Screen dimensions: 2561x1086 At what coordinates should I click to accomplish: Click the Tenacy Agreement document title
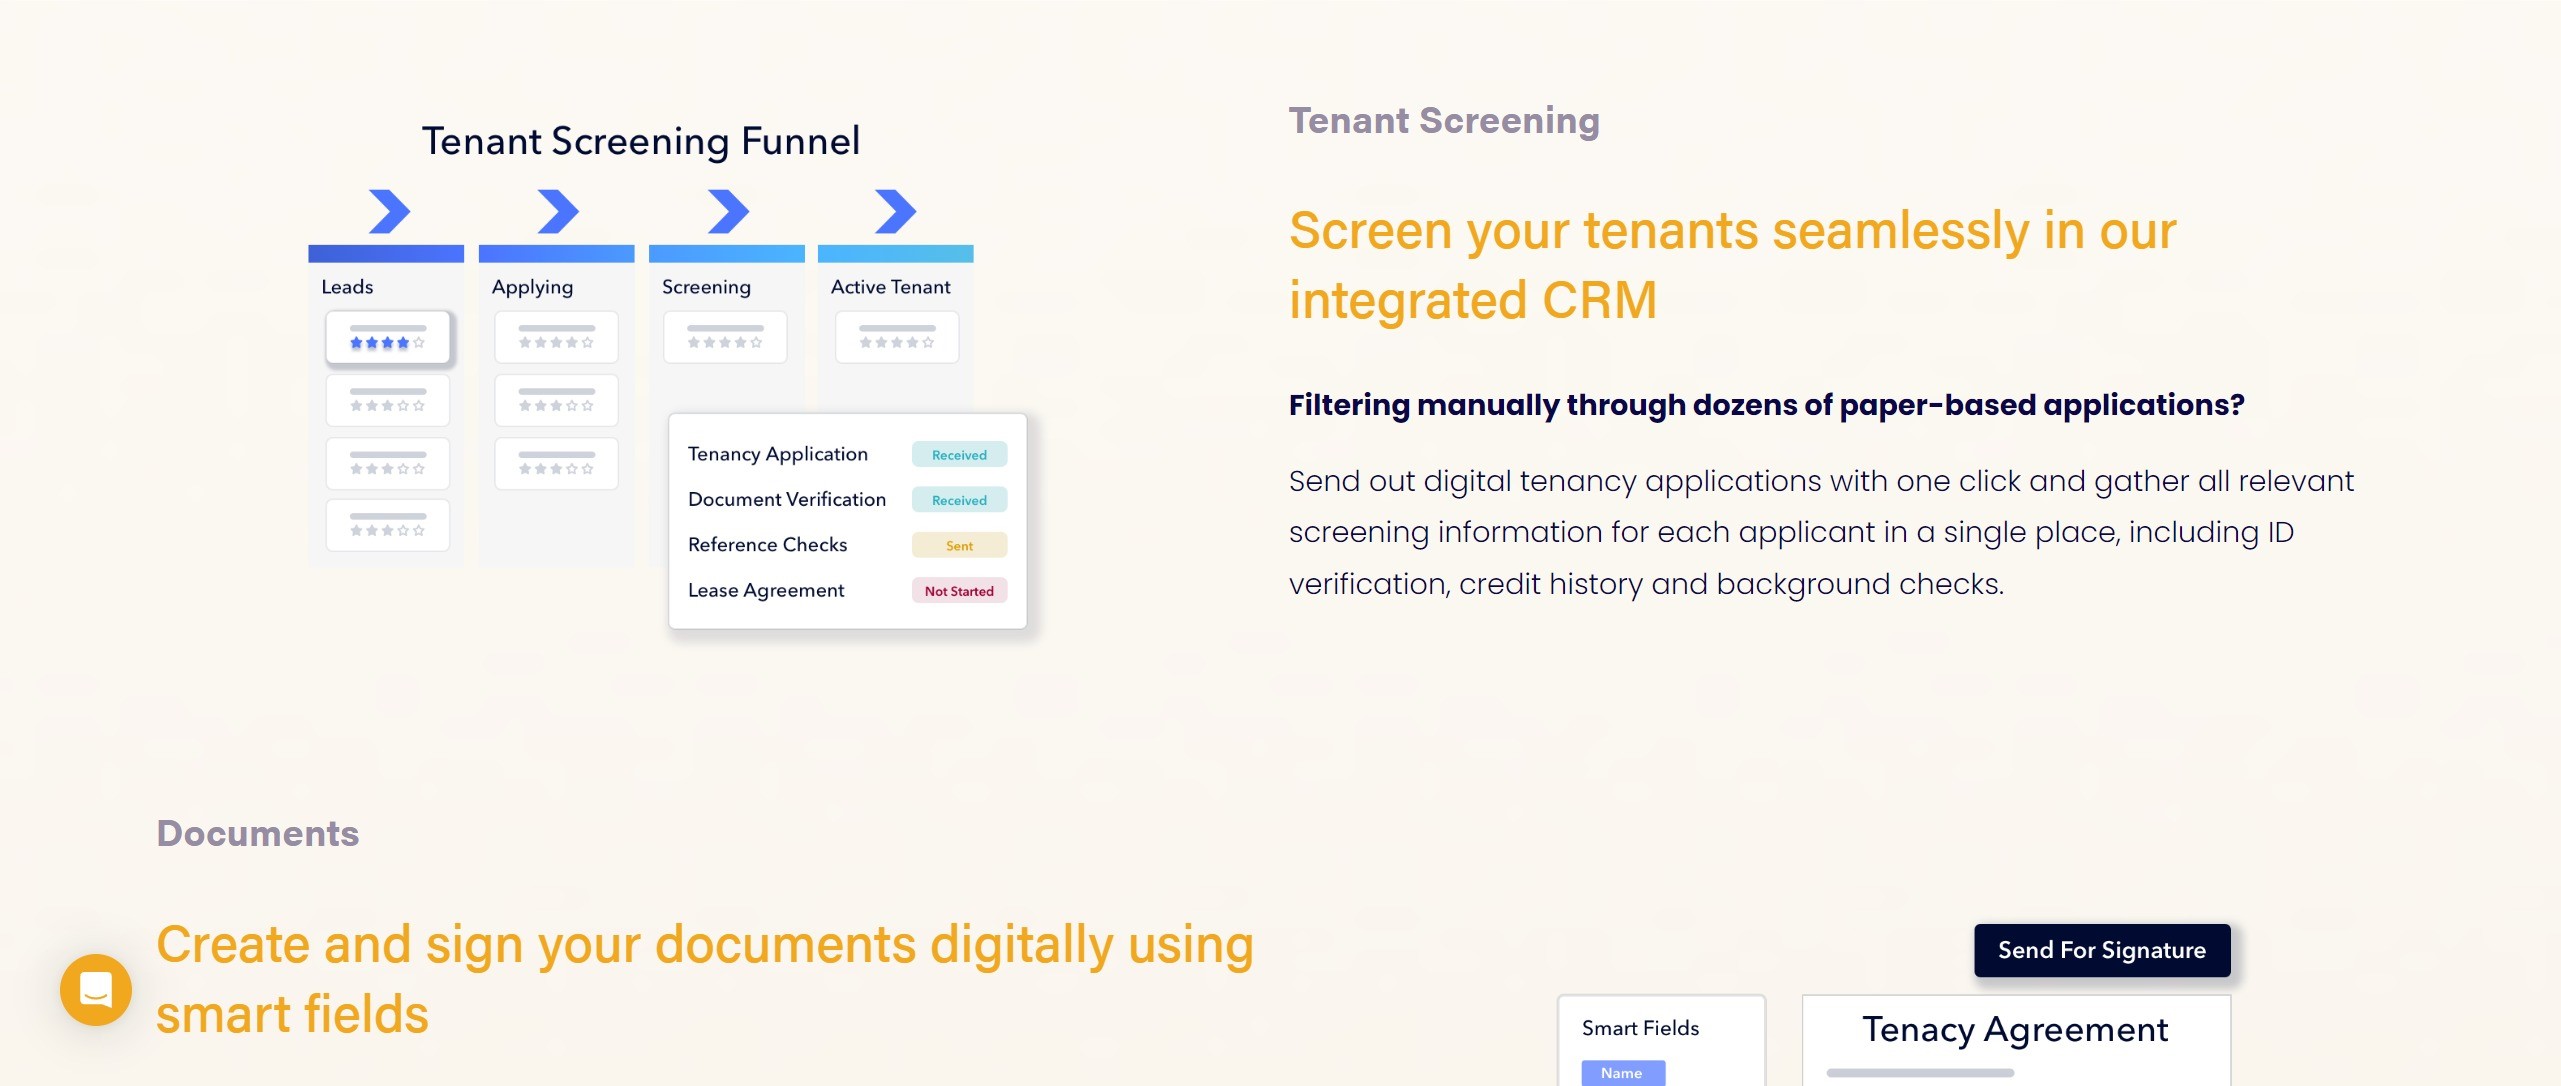[x=2015, y=1029]
